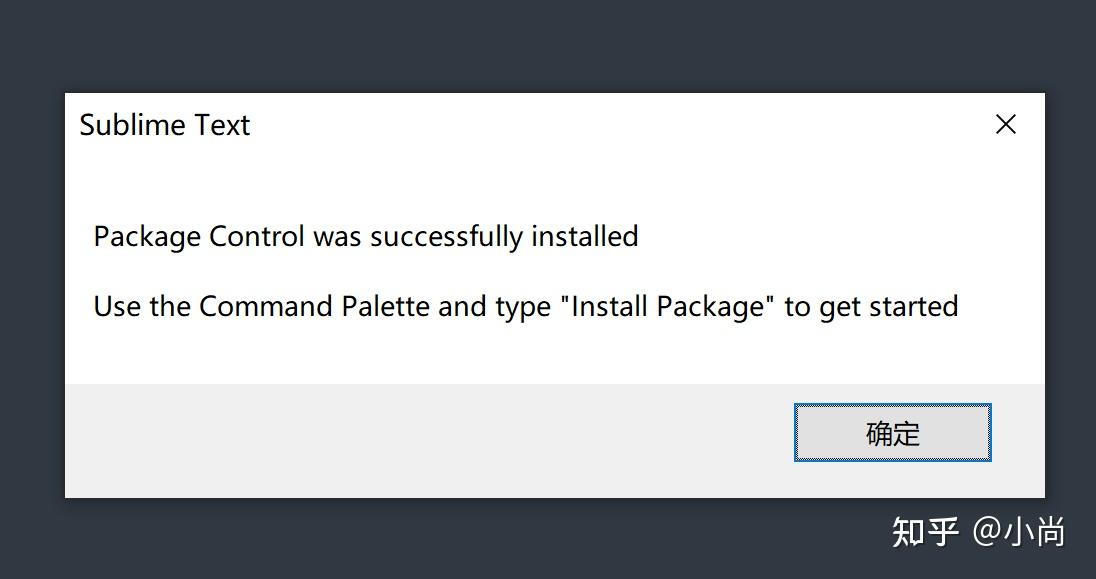Viewport: 1096px width, 579px height.
Task: Click the 知乎 watermark logo text
Action: click(x=925, y=531)
